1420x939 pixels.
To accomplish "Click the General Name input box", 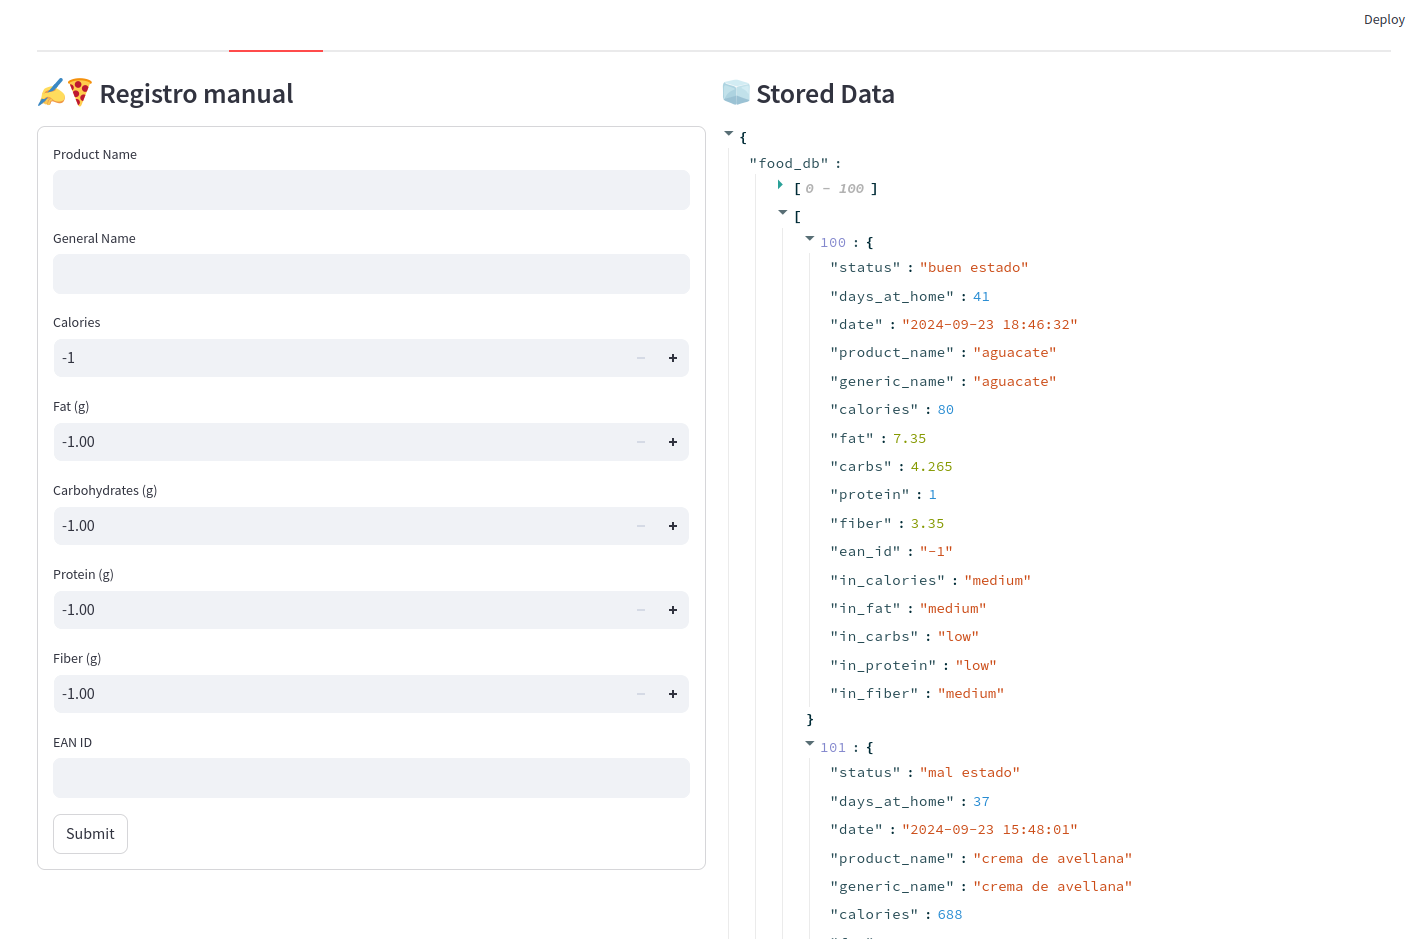I will pyautogui.click(x=371, y=274).
